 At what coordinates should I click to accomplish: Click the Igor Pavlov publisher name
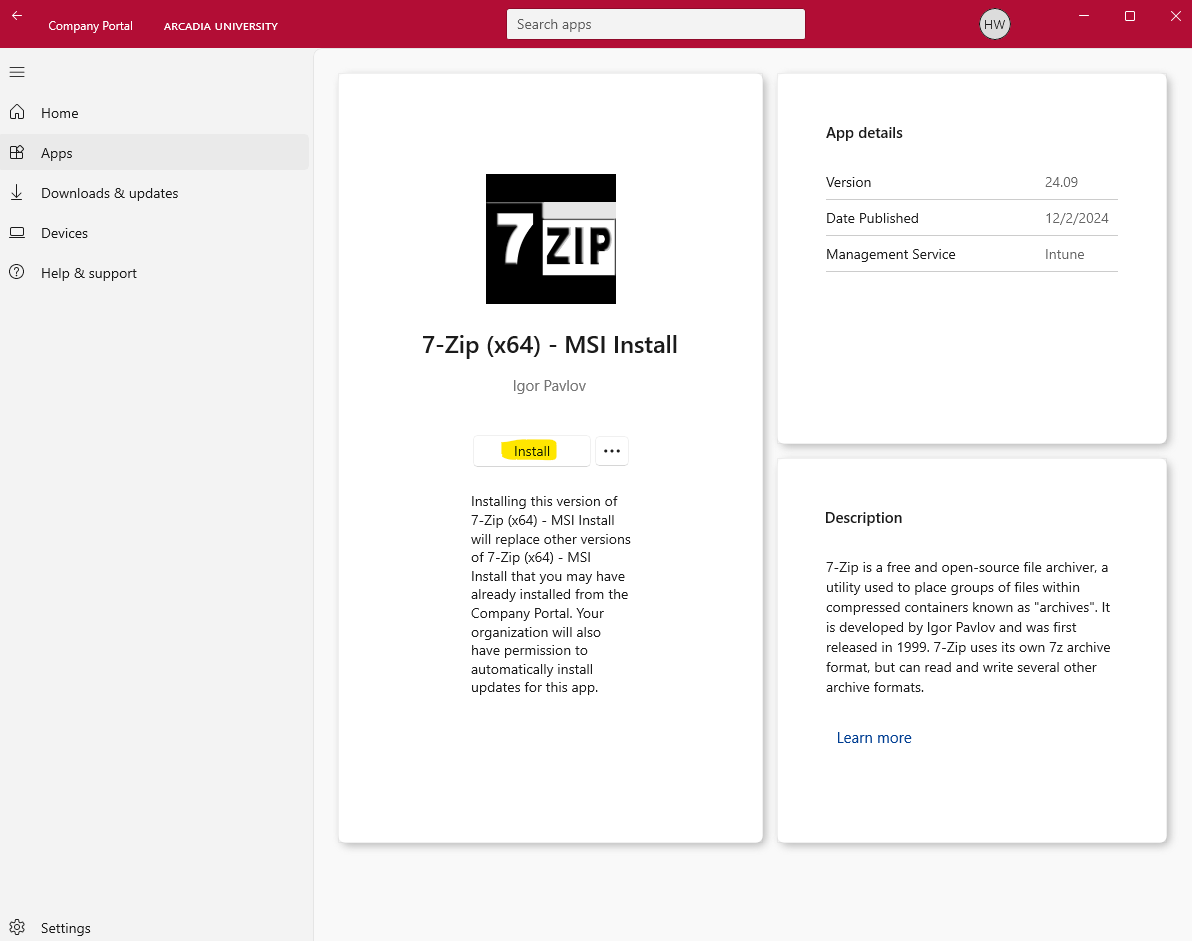point(549,386)
